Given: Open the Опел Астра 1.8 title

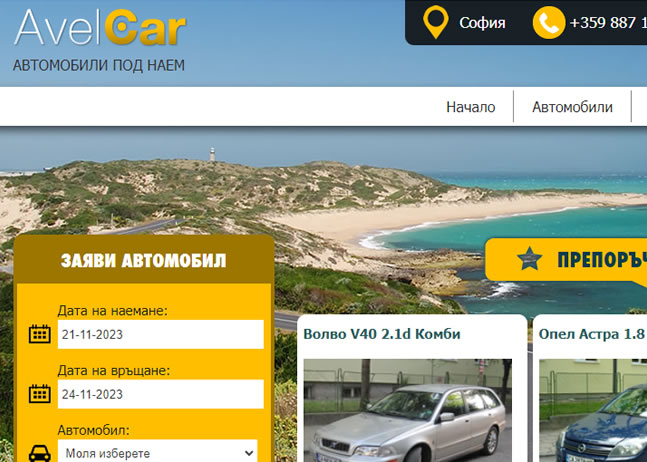Looking at the screenshot, I should [x=592, y=334].
